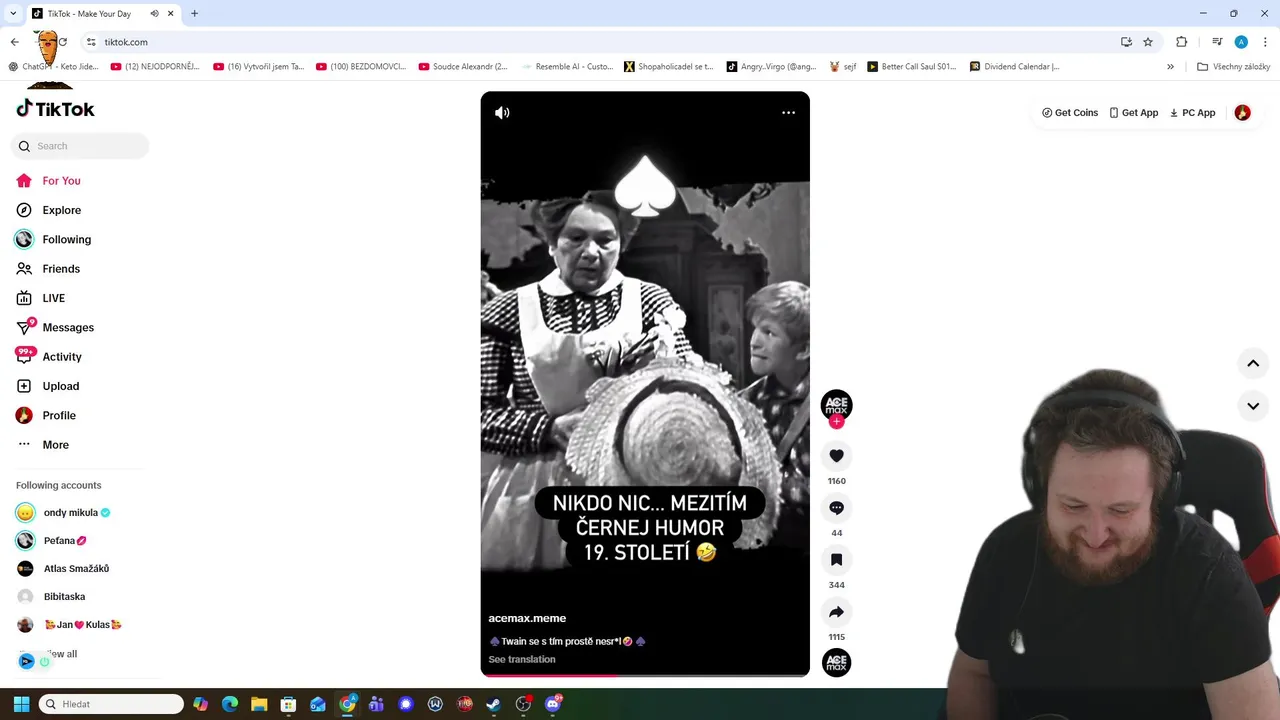Save video with the bookmark icon
This screenshot has height=720, width=1280.
point(837,560)
